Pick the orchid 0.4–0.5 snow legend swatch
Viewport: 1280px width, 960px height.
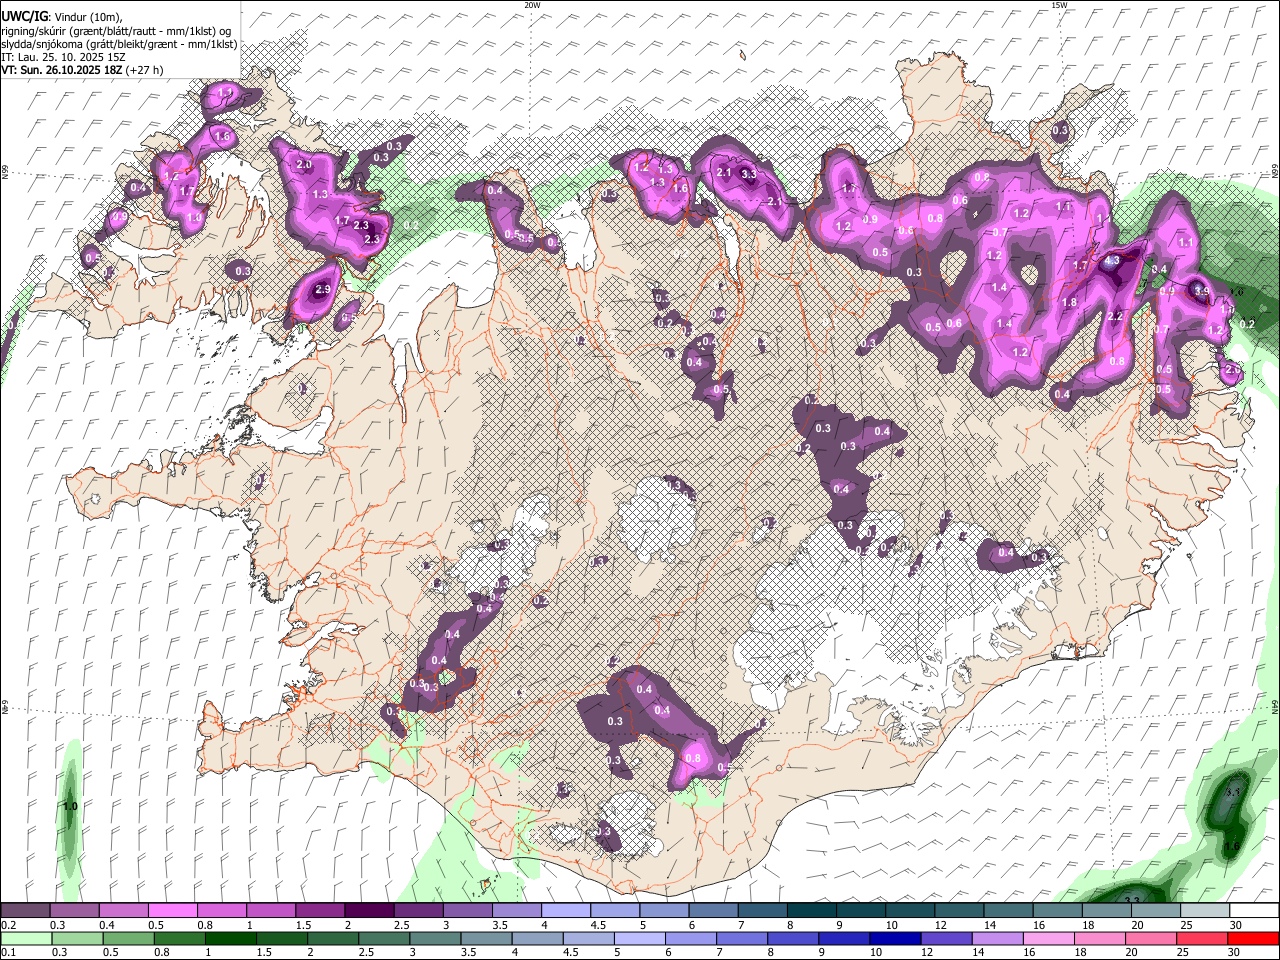[x=123, y=911]
